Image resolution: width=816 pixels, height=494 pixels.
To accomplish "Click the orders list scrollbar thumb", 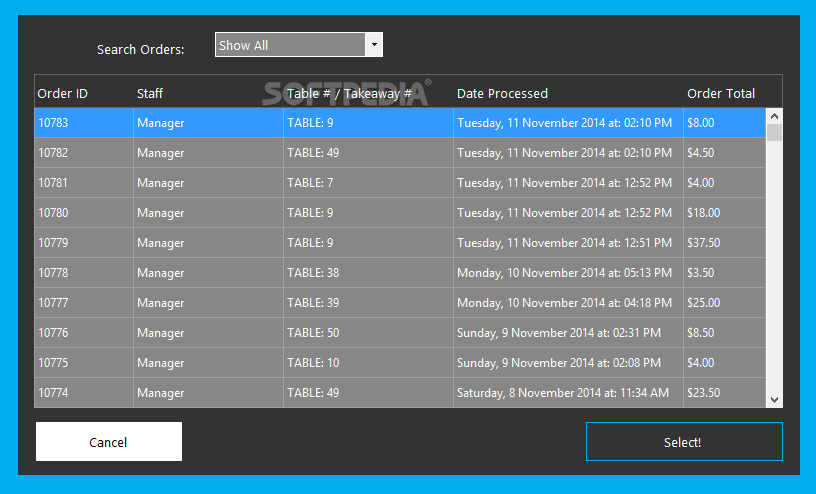I will coord(774,132).
